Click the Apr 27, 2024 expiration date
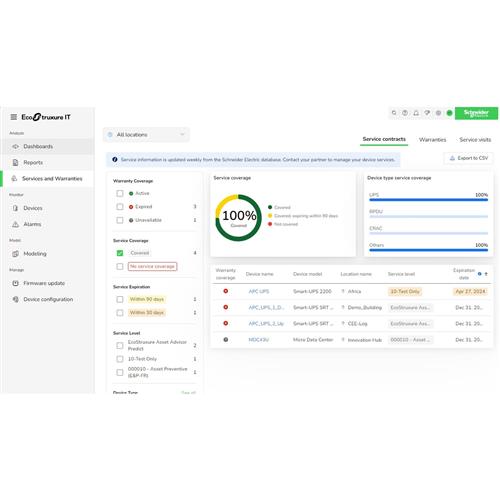This screenshot has width=500, height=500. 470,291
